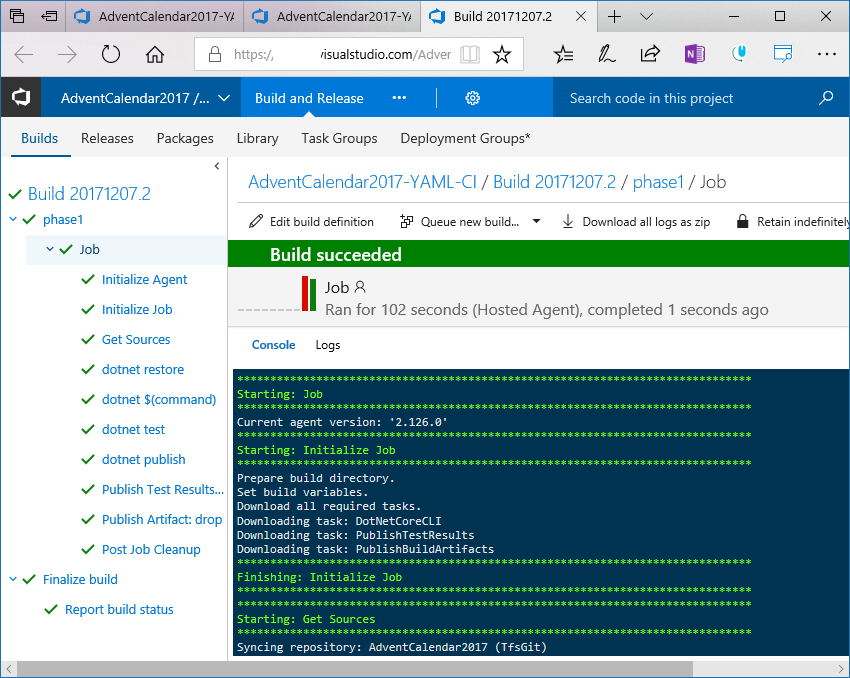
Task: Open the AdventCalendar2017-YAML-CI breadcrumb link
Action: point(362,182)
